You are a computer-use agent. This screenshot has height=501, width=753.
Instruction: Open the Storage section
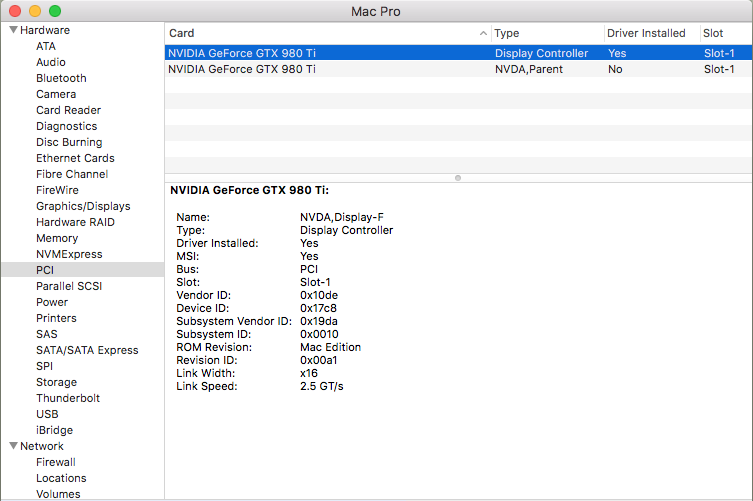click(57, 382)
